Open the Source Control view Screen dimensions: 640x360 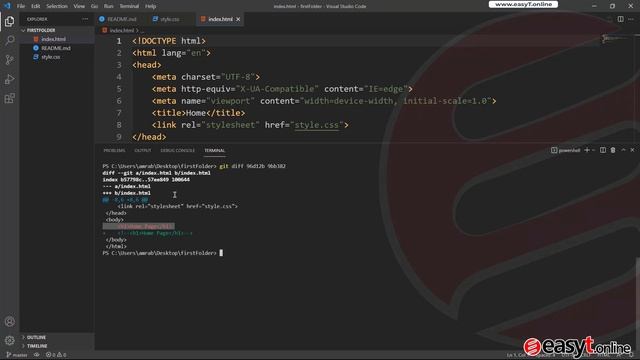click(x=9, y=60)
